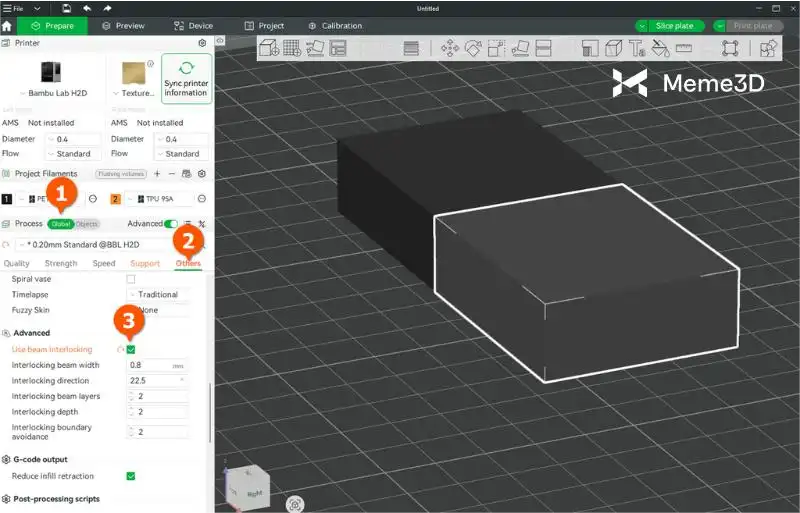This screenshot has height=513, width=800.
Task: Enable the Spiral vase checkbox
Action: pos(131,279)
